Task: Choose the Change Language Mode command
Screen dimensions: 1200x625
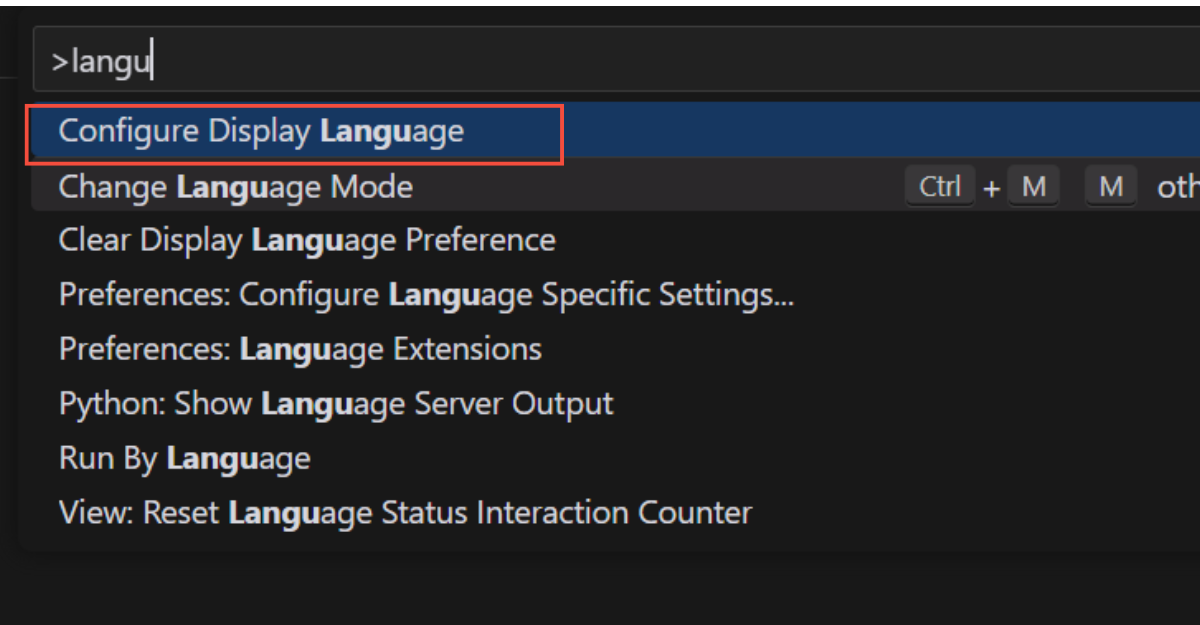Action: [x=235, y=187]
